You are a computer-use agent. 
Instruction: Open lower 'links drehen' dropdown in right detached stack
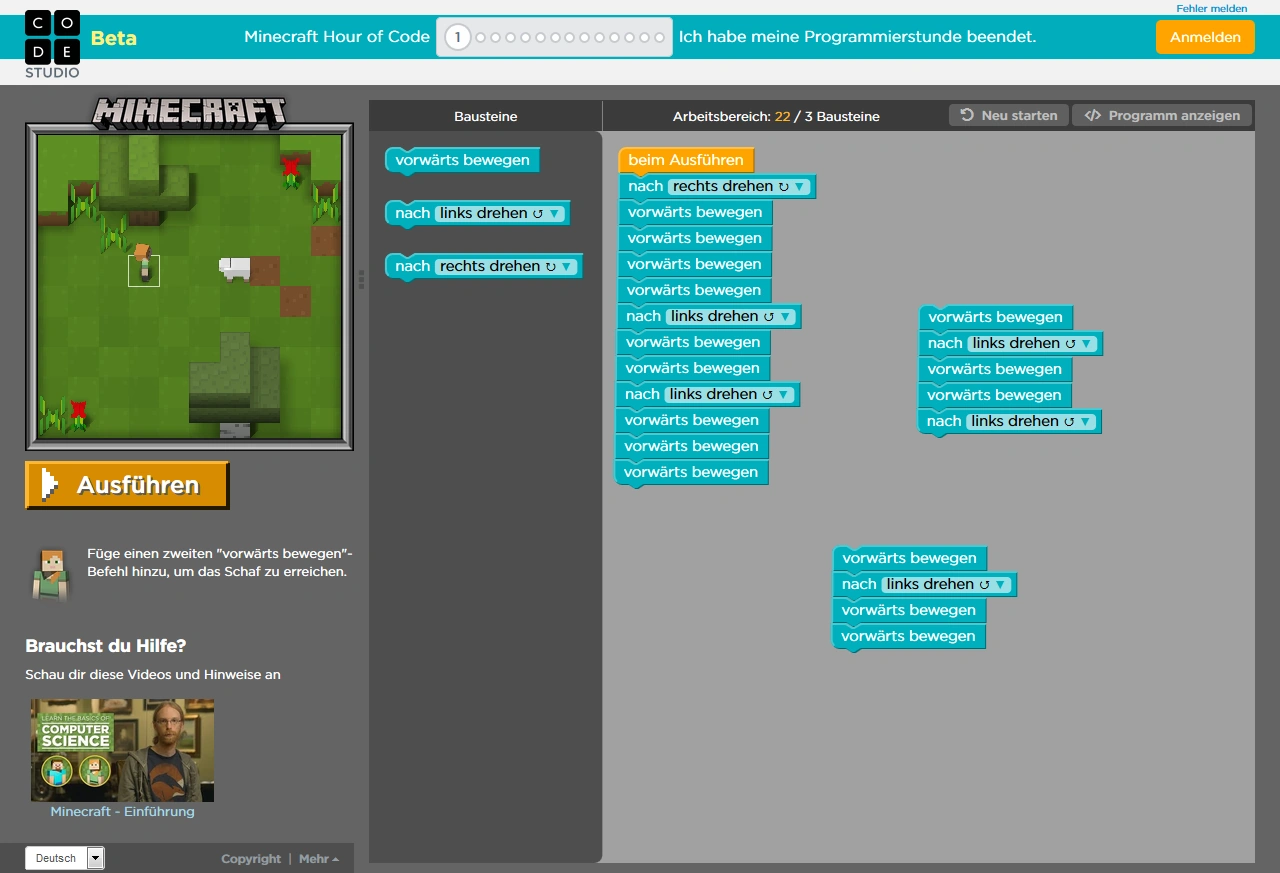click(1031, 421)
